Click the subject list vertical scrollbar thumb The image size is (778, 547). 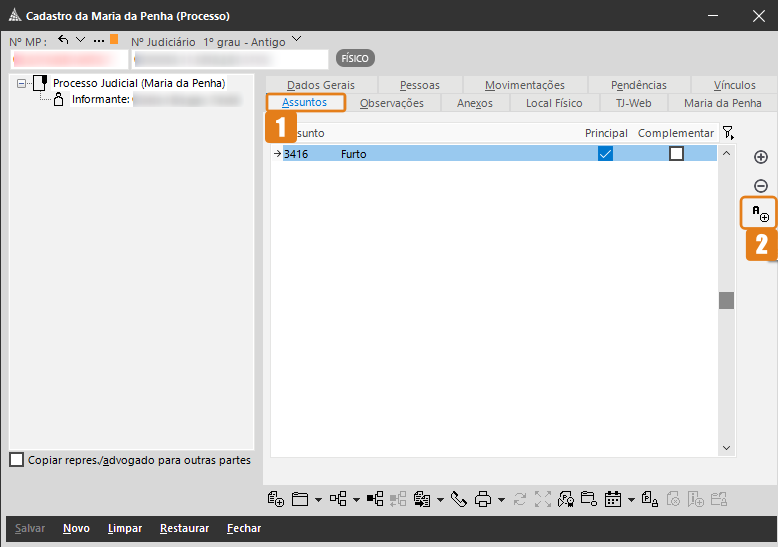727,300
